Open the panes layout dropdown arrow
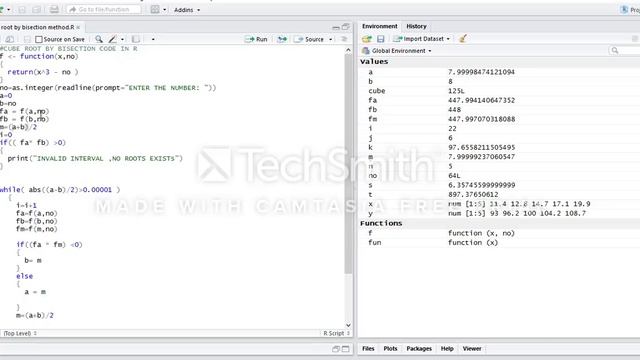 click(165, 10)
